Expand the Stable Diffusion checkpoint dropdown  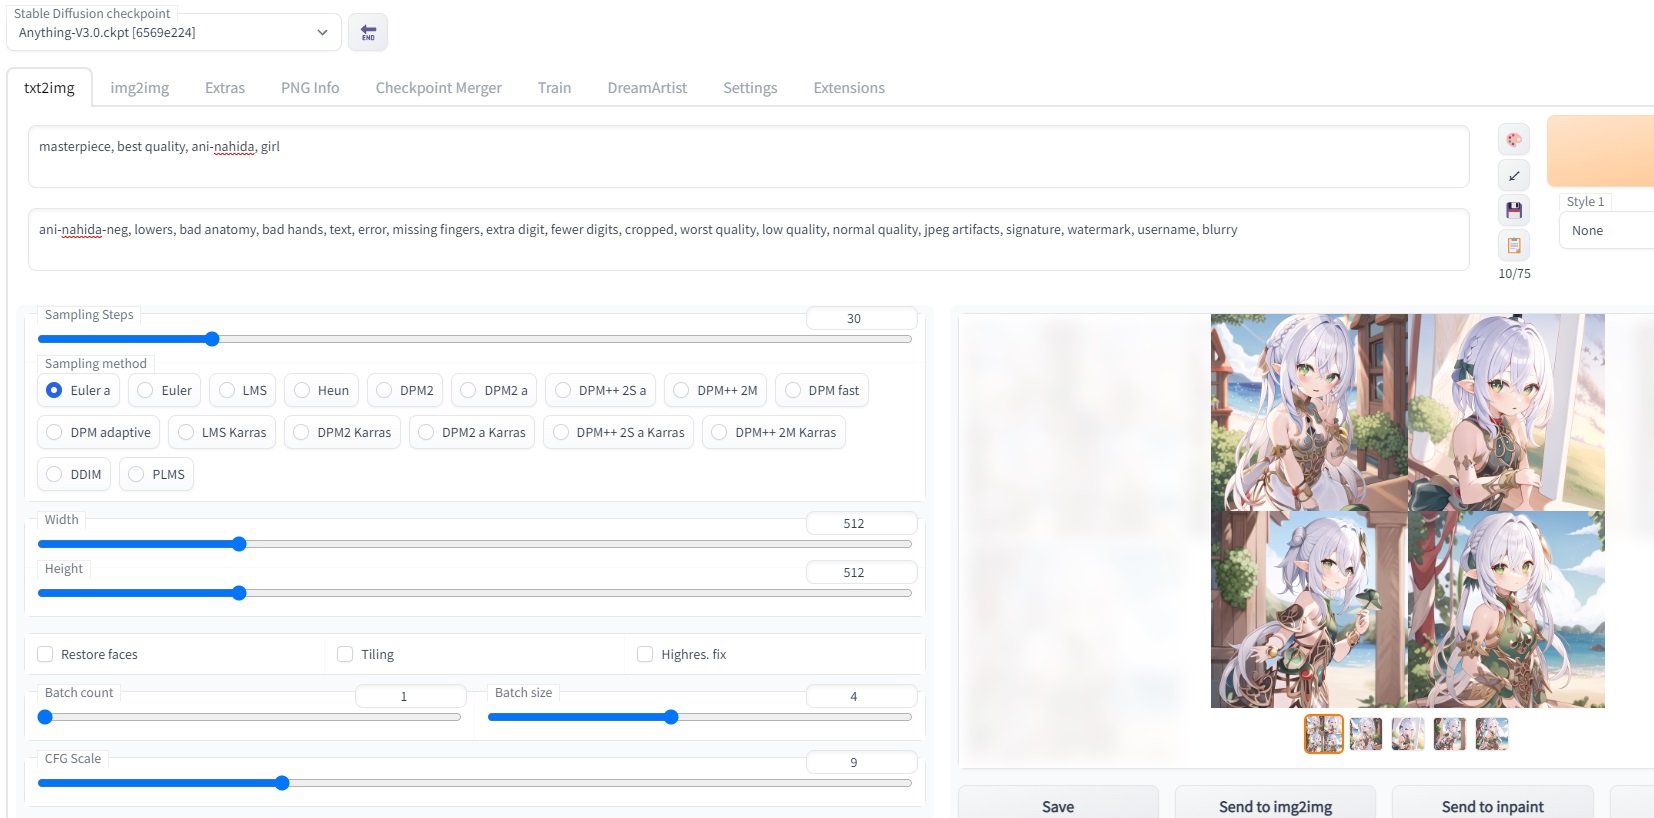pyautogui.click(x=174, y=32)
